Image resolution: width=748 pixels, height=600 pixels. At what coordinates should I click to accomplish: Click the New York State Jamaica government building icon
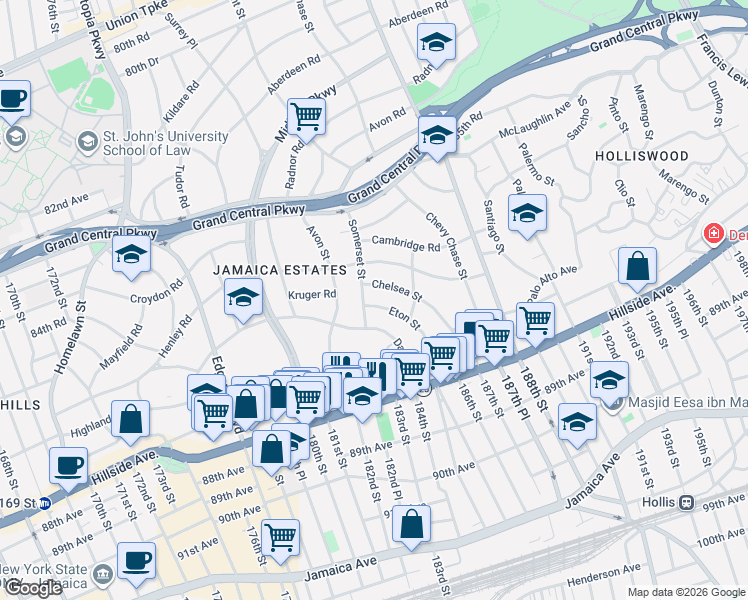coord(103,575)
